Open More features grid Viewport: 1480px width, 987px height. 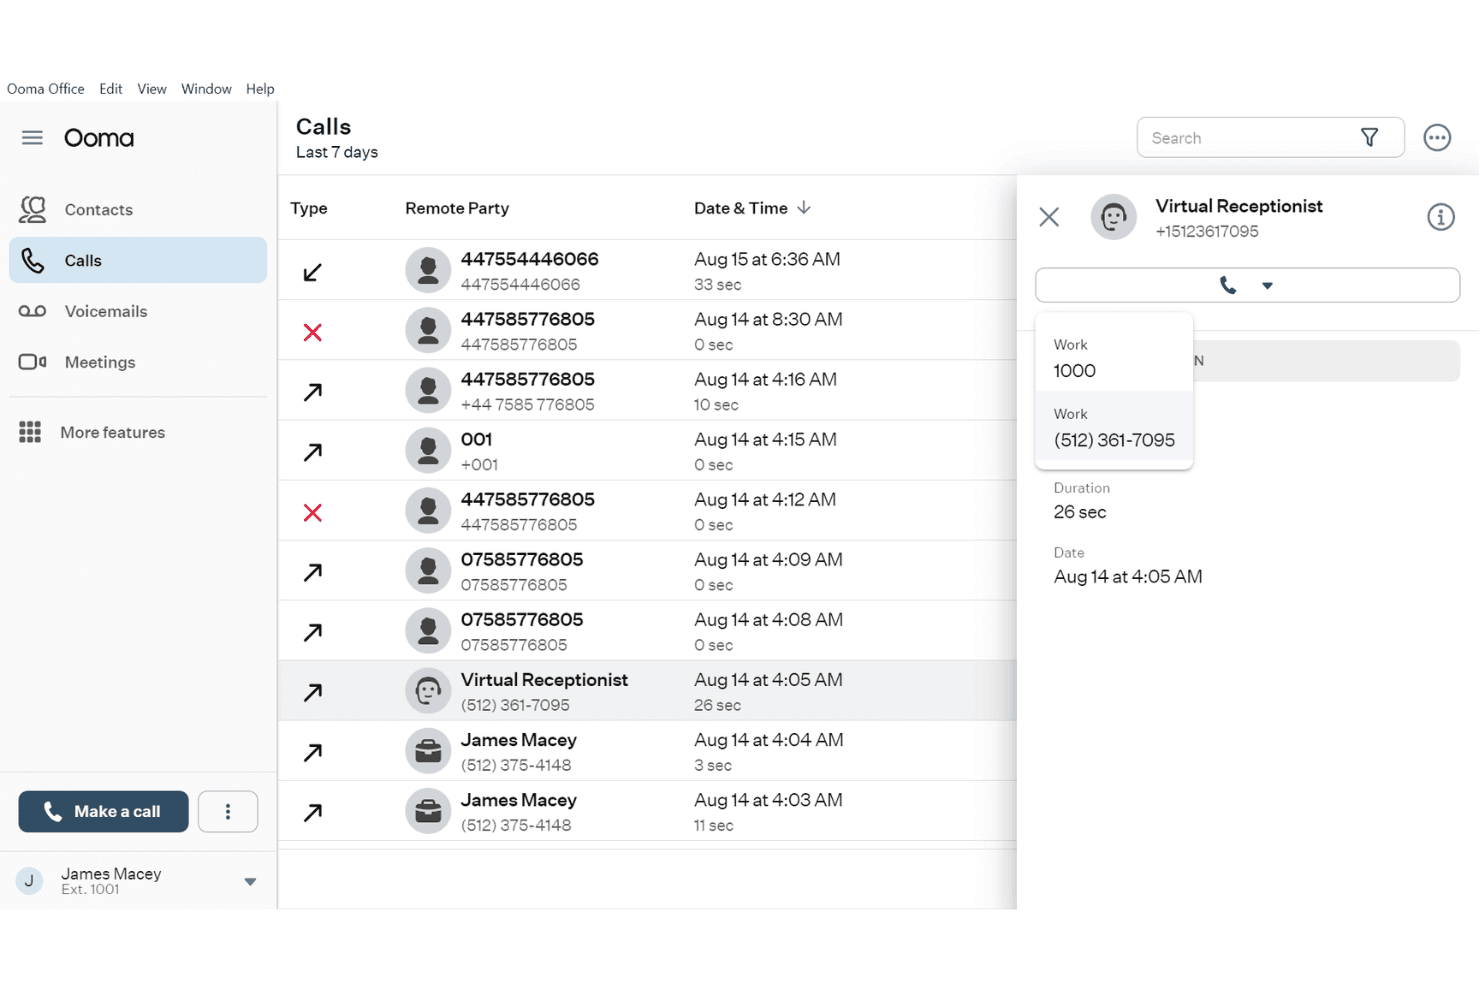tap(138, 432)
